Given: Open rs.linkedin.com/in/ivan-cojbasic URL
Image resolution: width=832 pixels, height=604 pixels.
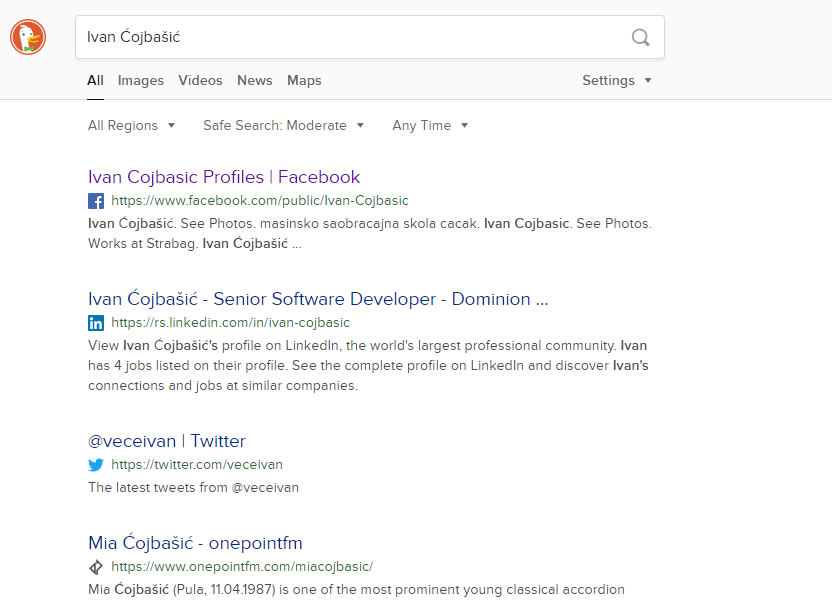Looking at the screenshot, I should 230,323.
